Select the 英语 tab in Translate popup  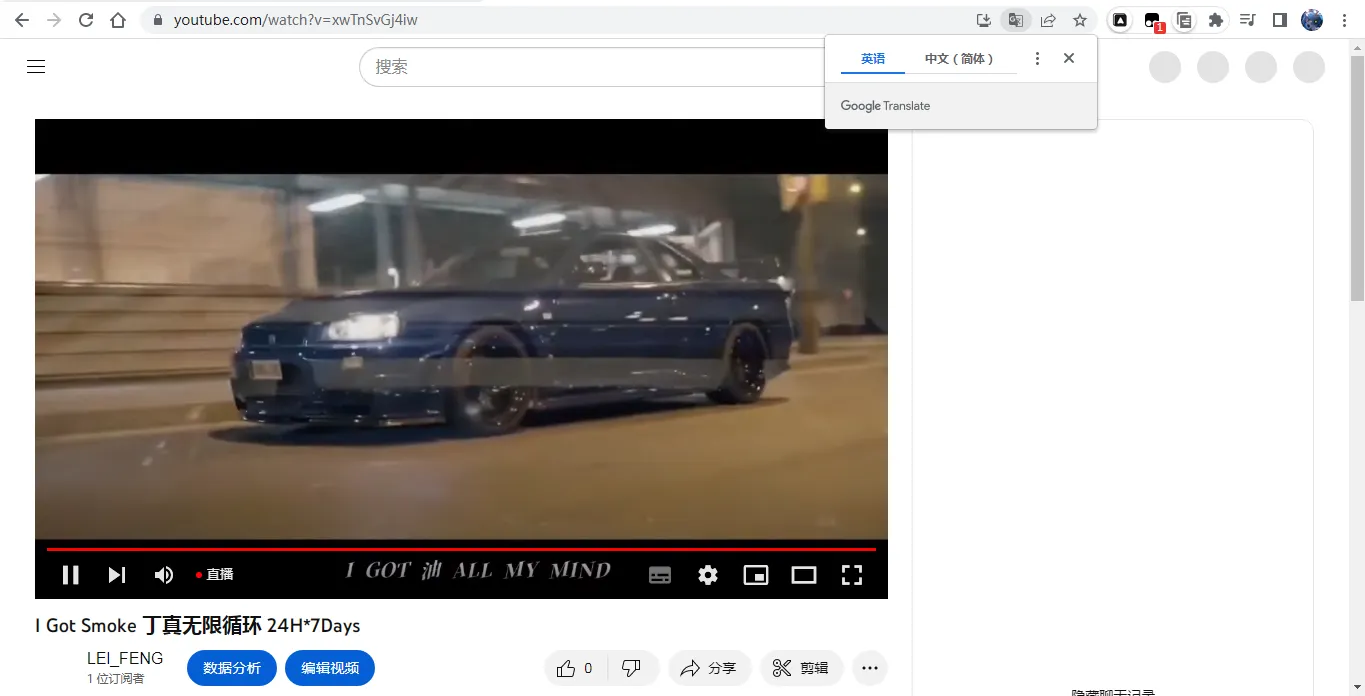(873, 59)
